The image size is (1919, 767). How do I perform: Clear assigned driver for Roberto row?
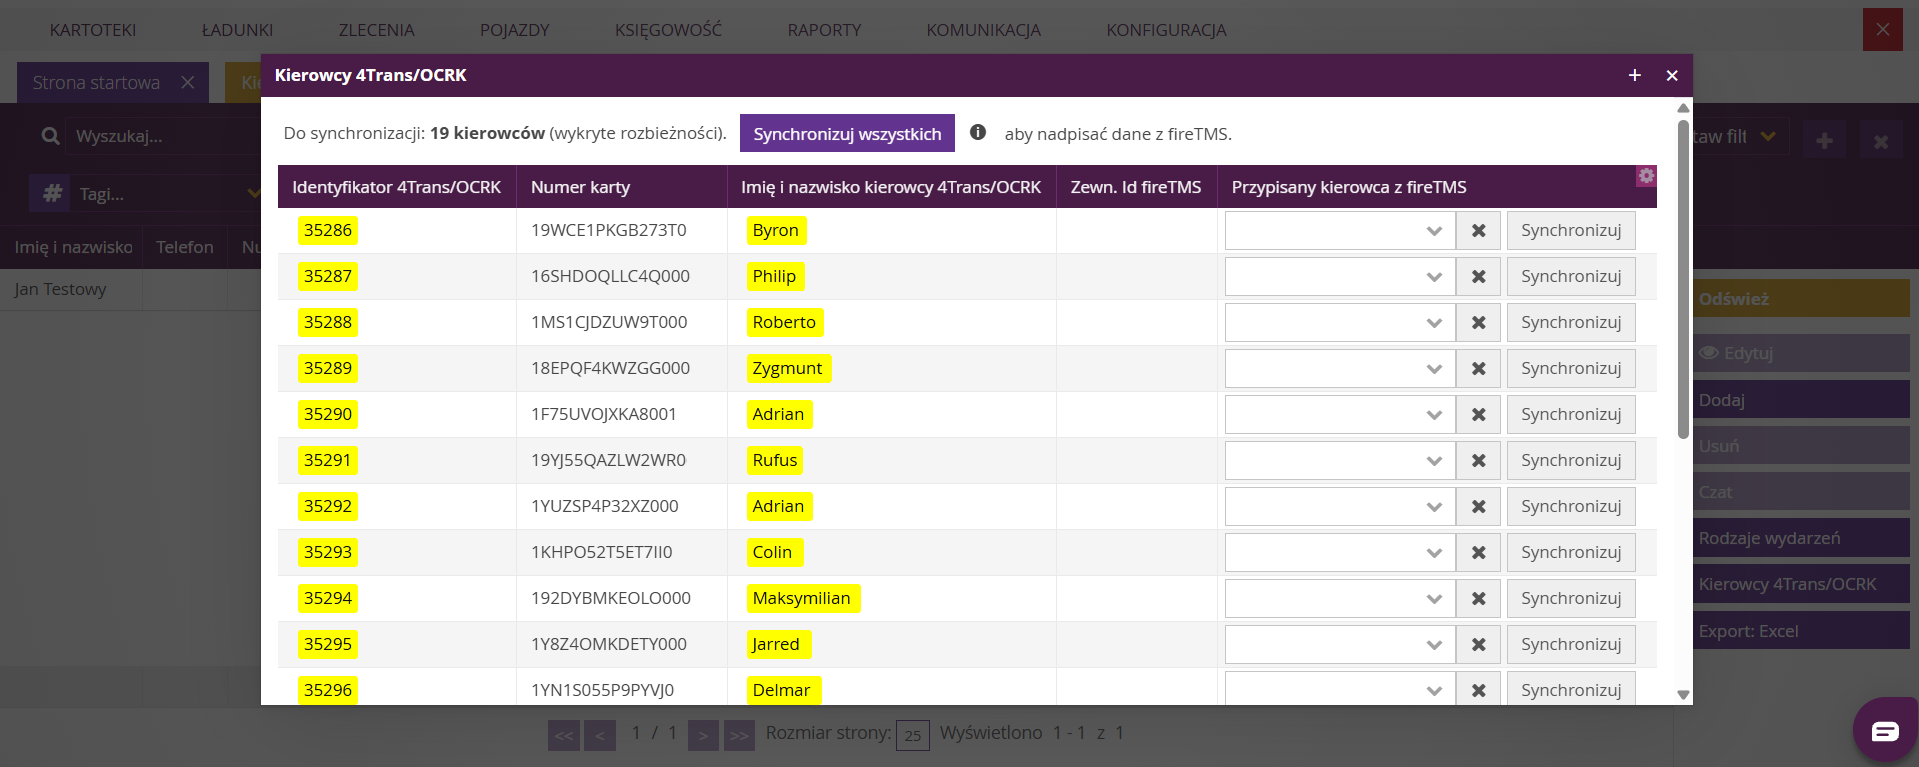tap(1478, 322)
